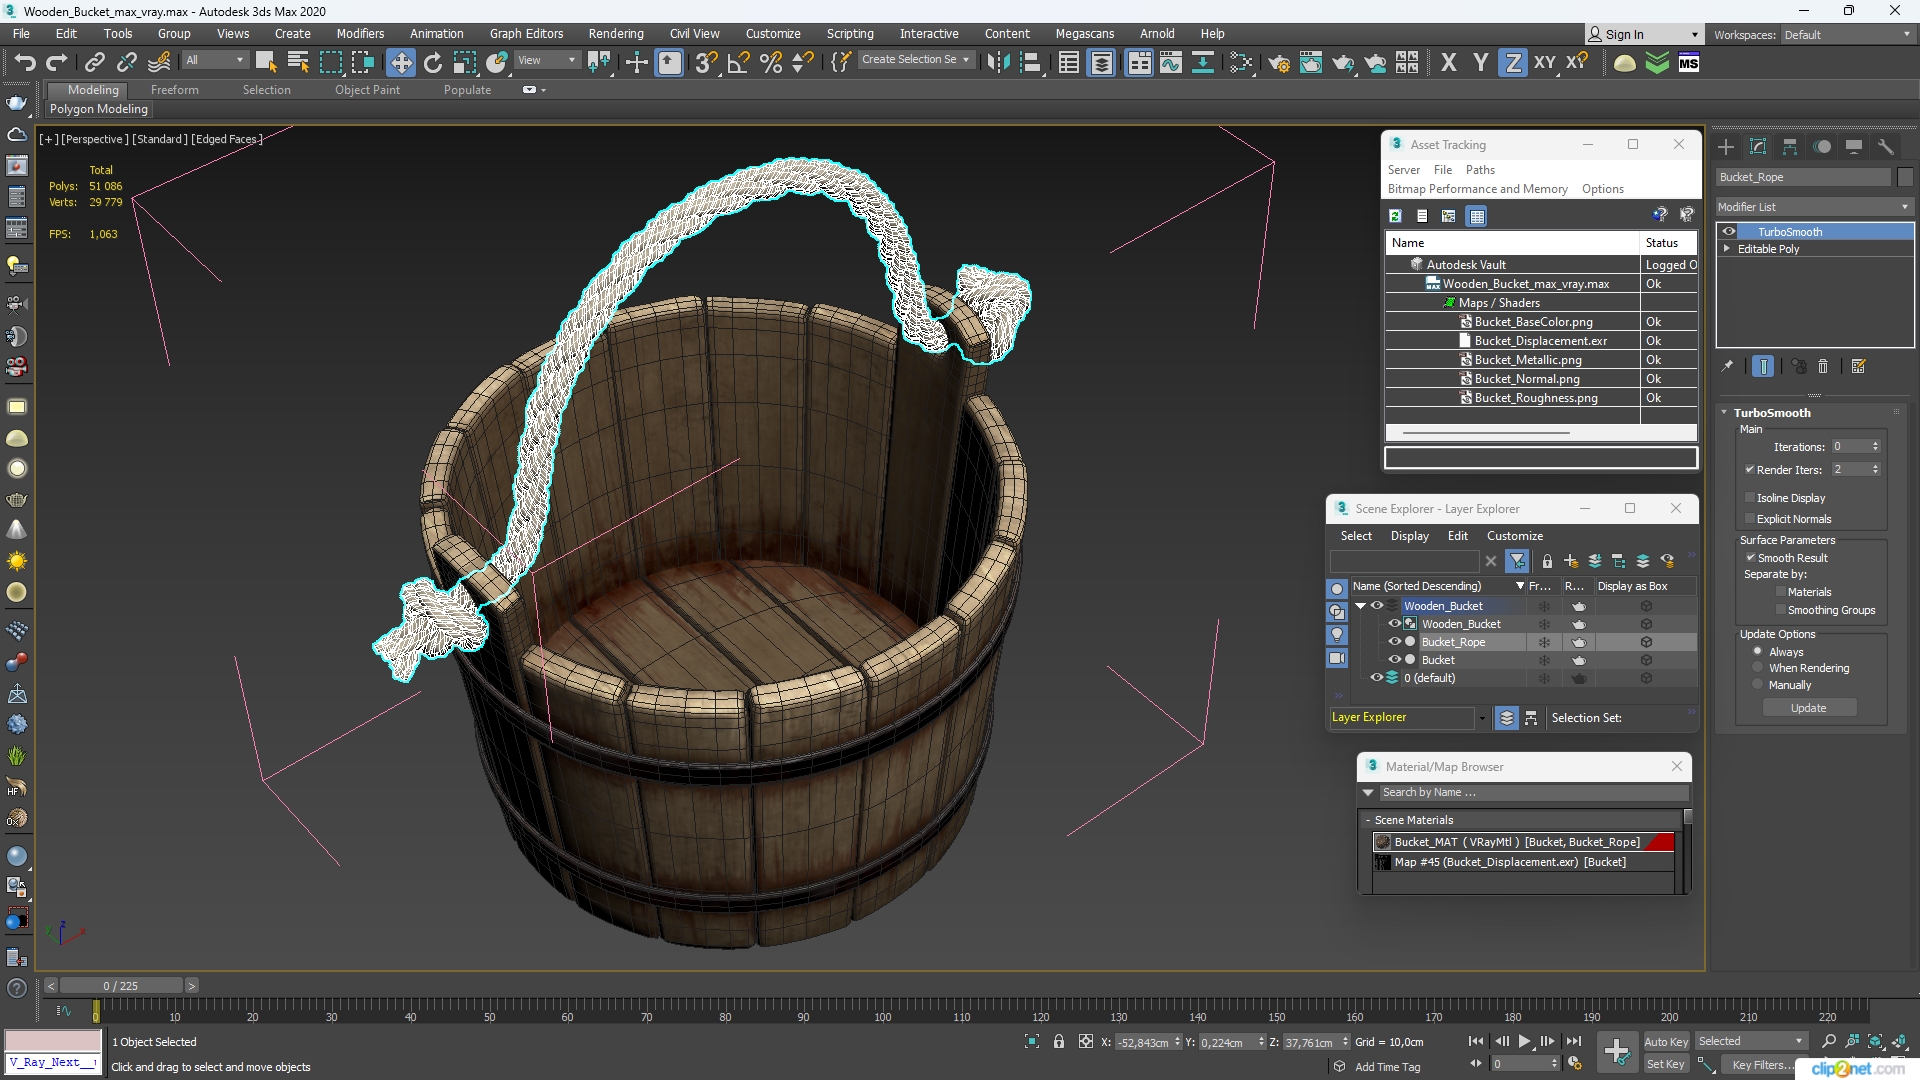Click the Update button in TurboSmooth
The width and height of the screenshot is (1920, 1080).
(1809, 708)
